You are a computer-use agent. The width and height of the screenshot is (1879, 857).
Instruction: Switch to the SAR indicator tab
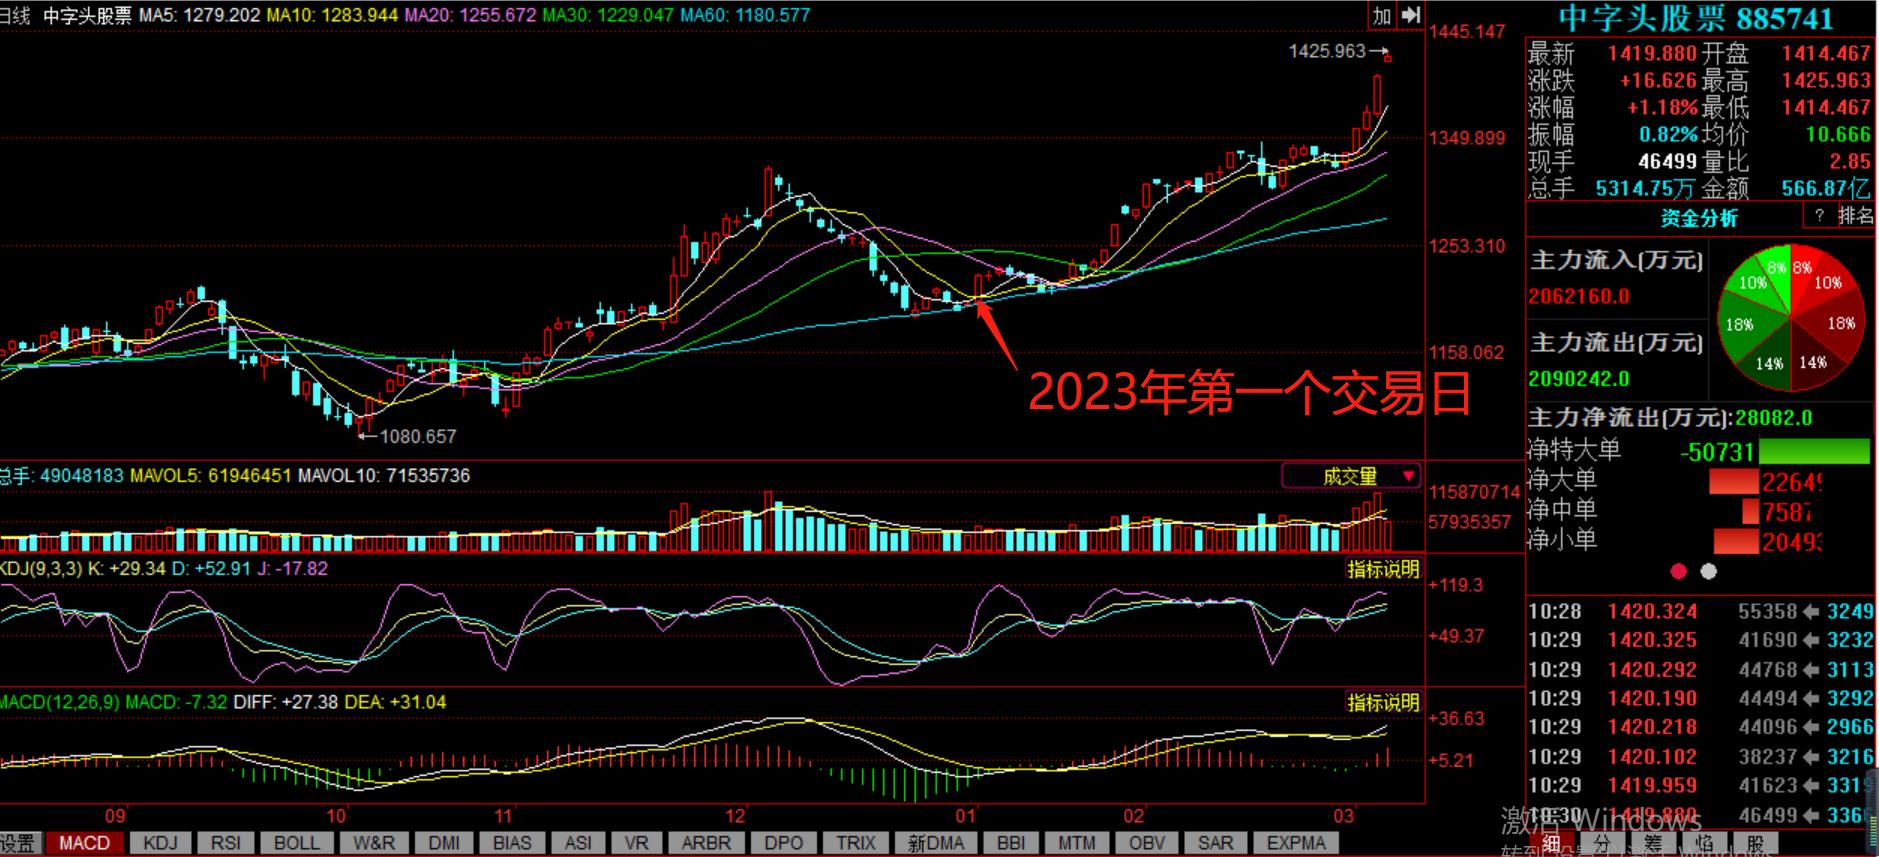pyautogui.click(x=1216, y=843)
